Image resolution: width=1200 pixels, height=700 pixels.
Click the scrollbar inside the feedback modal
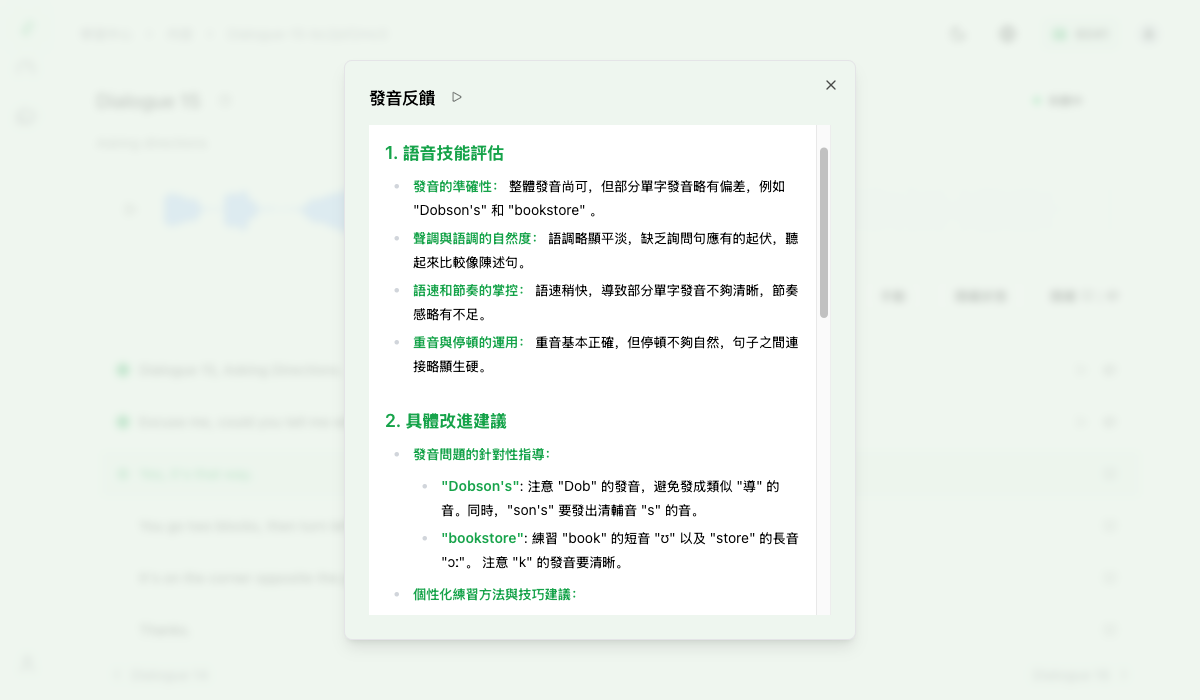pos(824,230)
